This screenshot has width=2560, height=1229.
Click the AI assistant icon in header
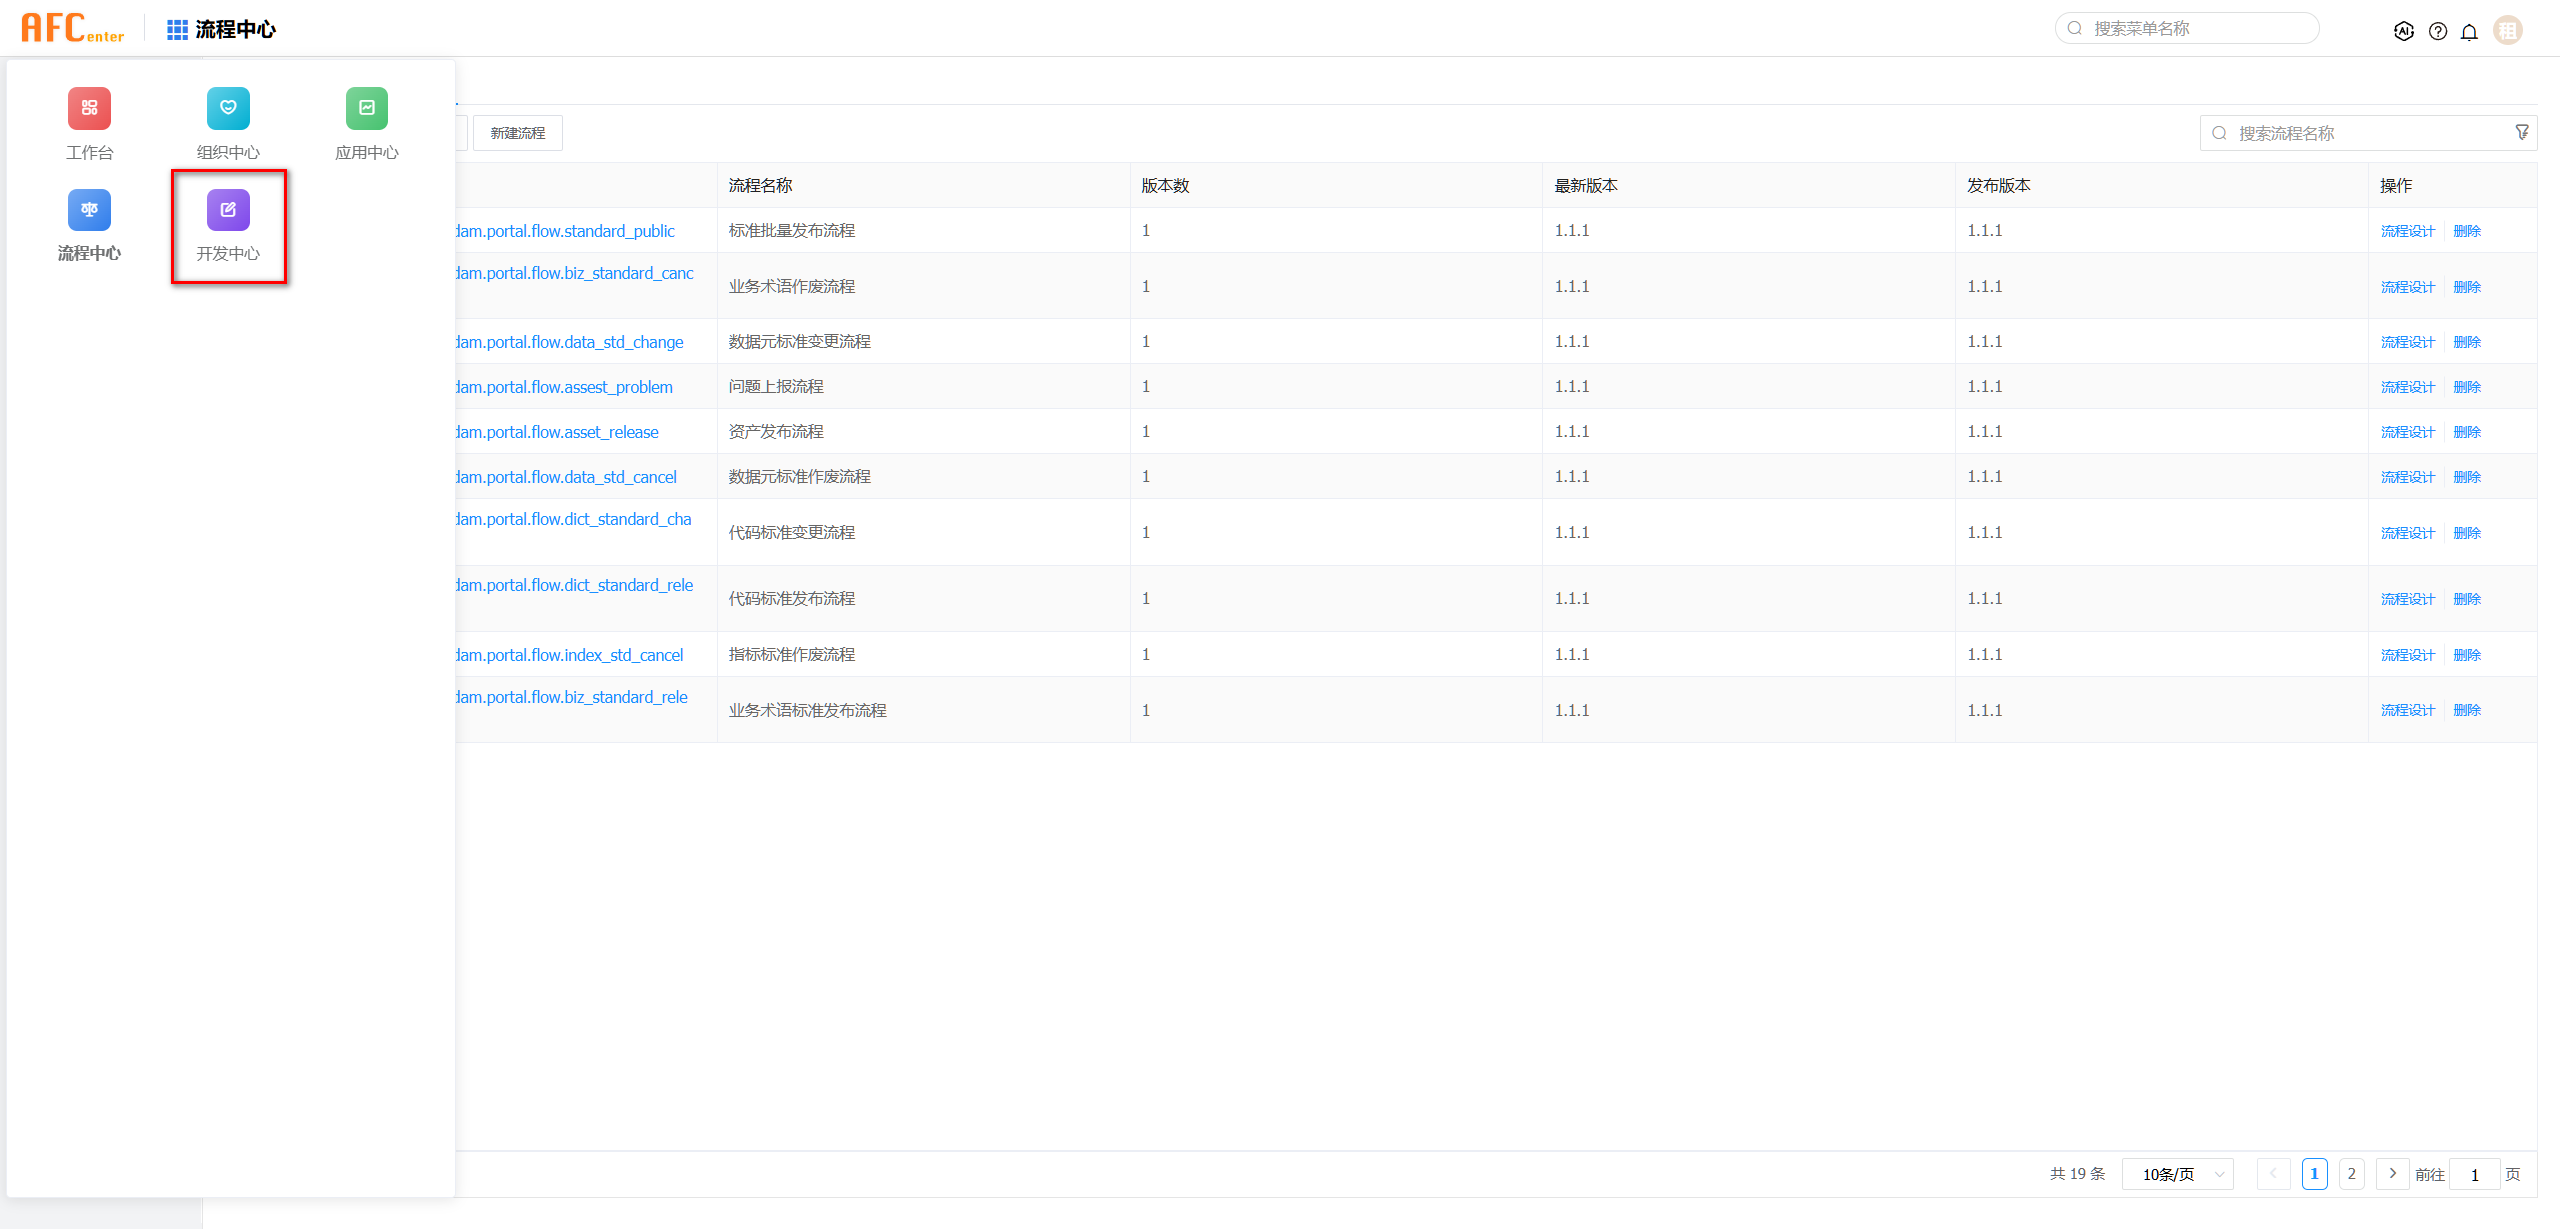coord(2404,31)
